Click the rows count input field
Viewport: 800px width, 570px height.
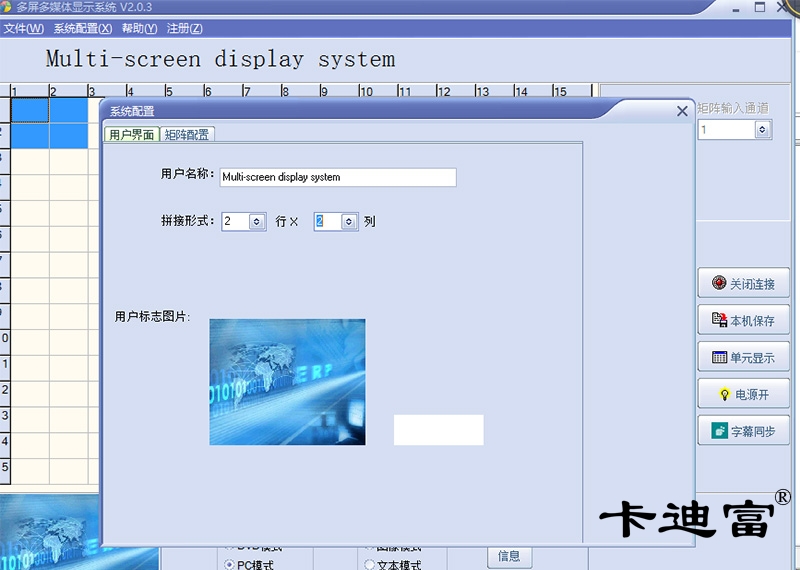pos(235,221)
